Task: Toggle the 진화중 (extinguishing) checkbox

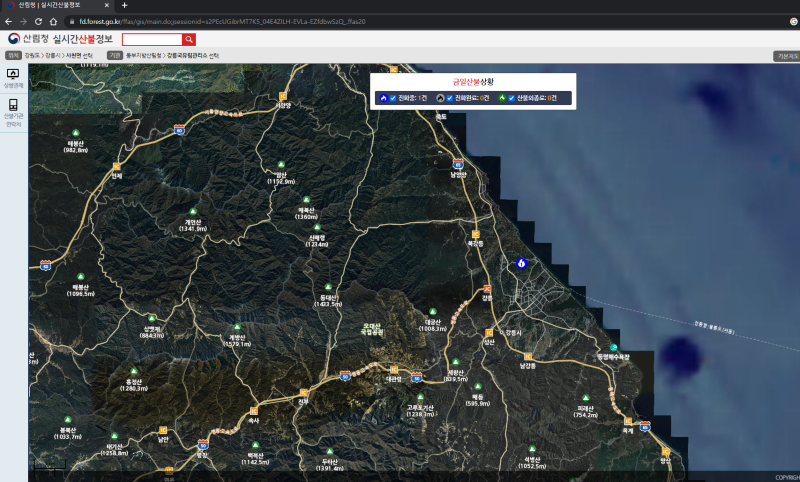Action: tap(393, 98)
